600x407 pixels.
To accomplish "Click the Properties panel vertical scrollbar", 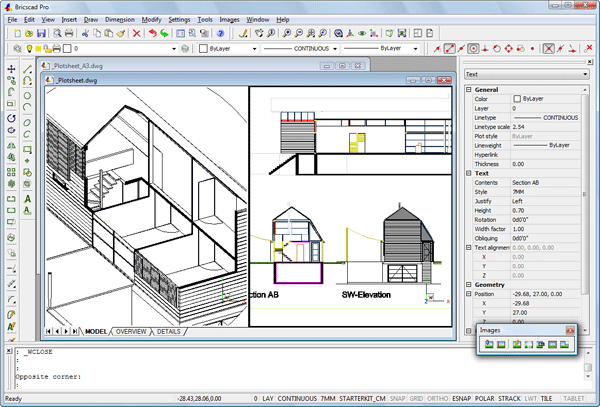I will pyautogui.click(x=585, y=195).
